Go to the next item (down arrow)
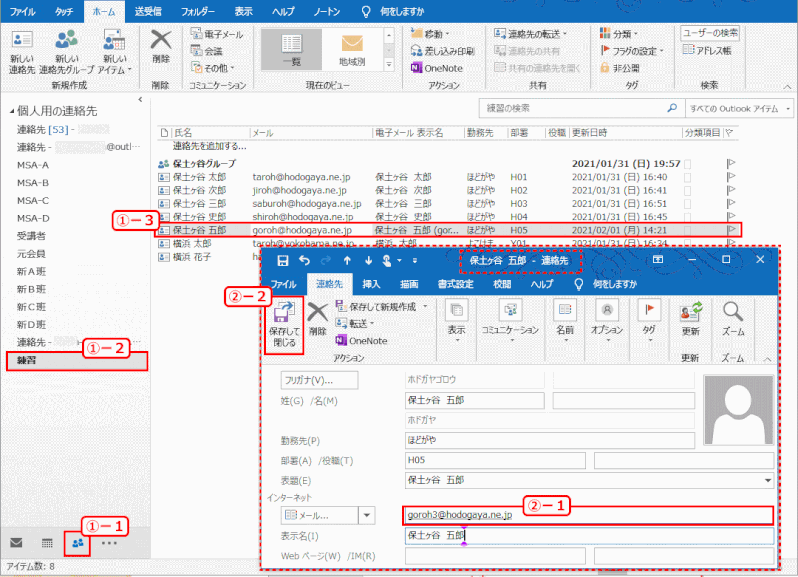This screenshot has width=798, height=577. (368, 261)
